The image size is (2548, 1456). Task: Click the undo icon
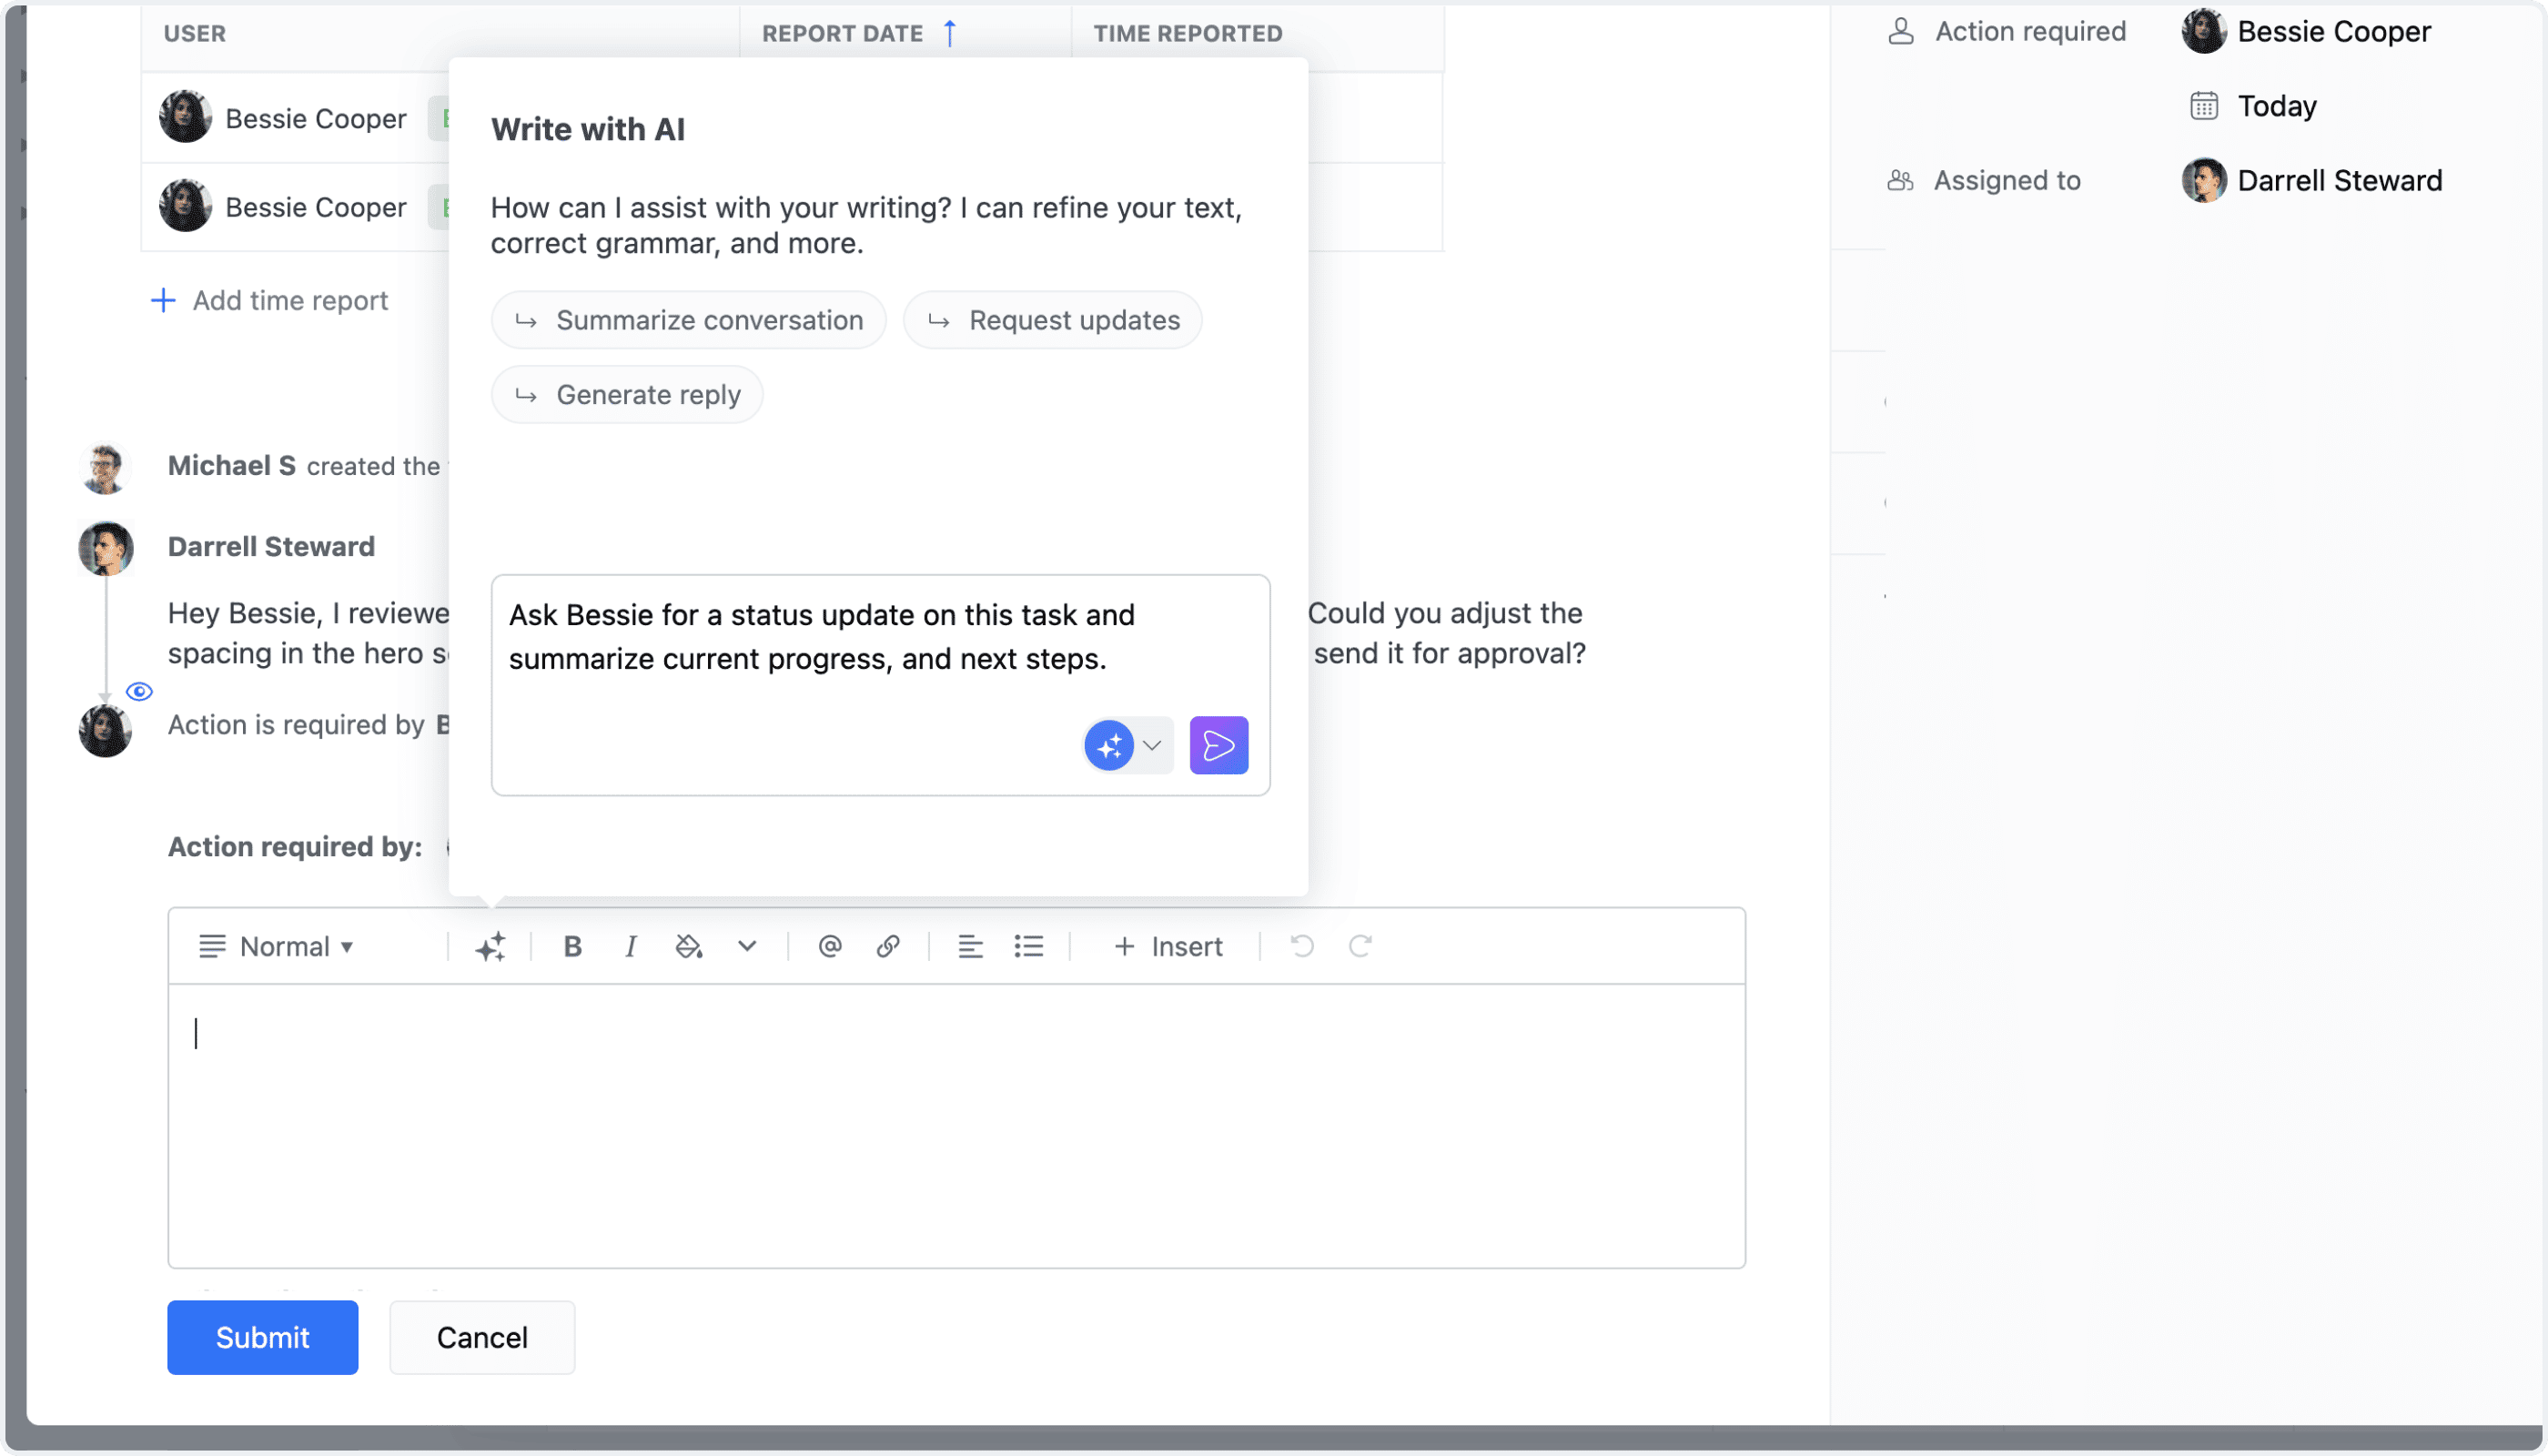(1301, 946)
